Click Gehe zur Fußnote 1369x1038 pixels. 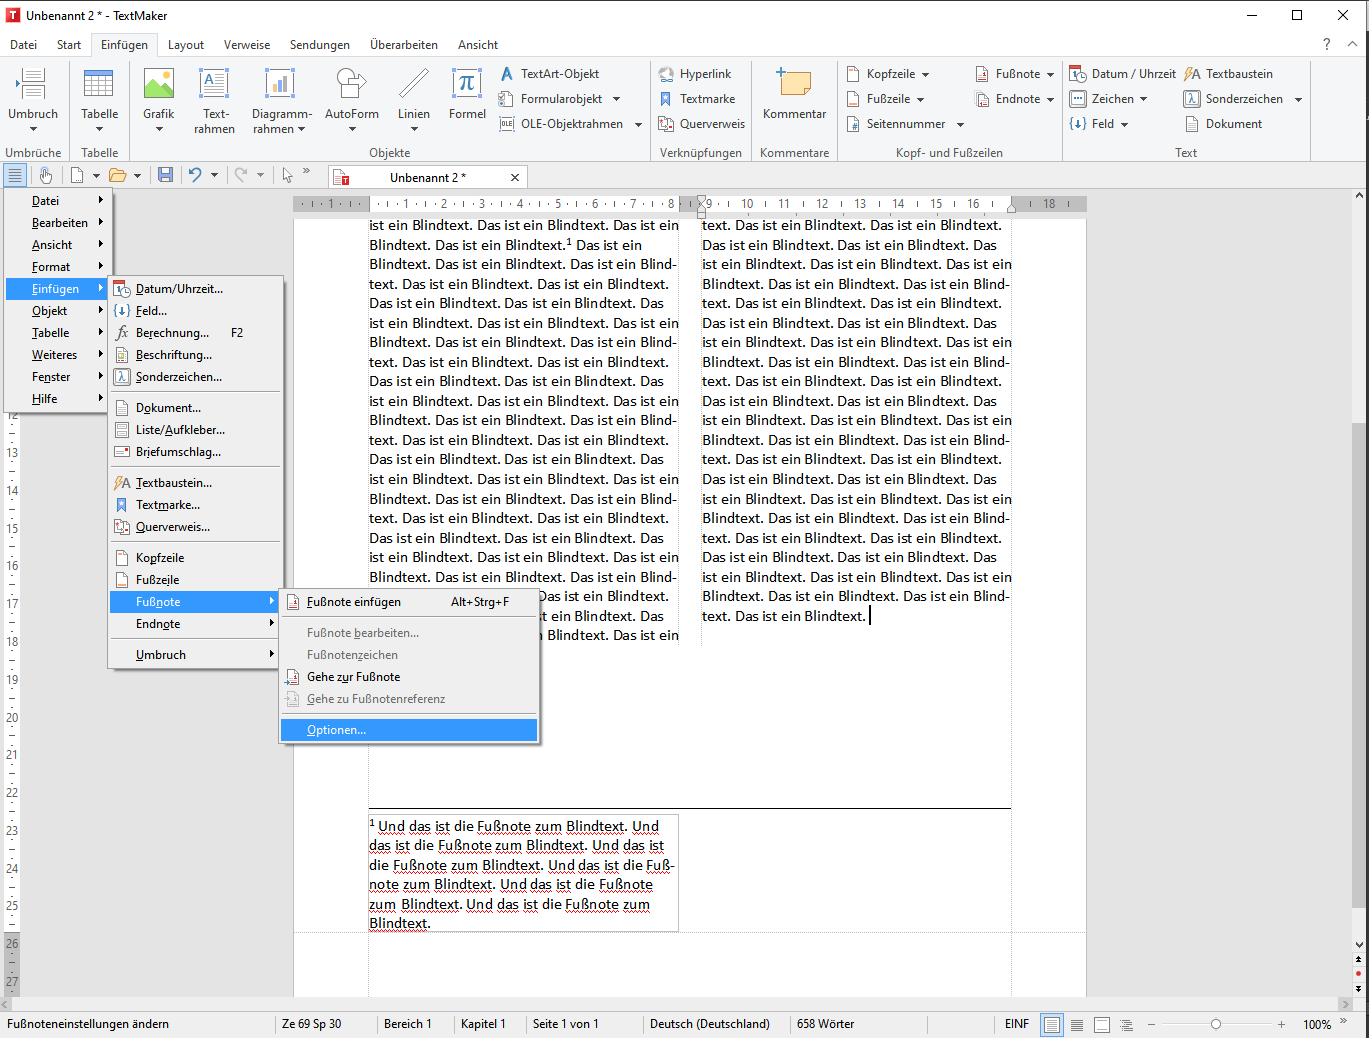pos(354,677)
